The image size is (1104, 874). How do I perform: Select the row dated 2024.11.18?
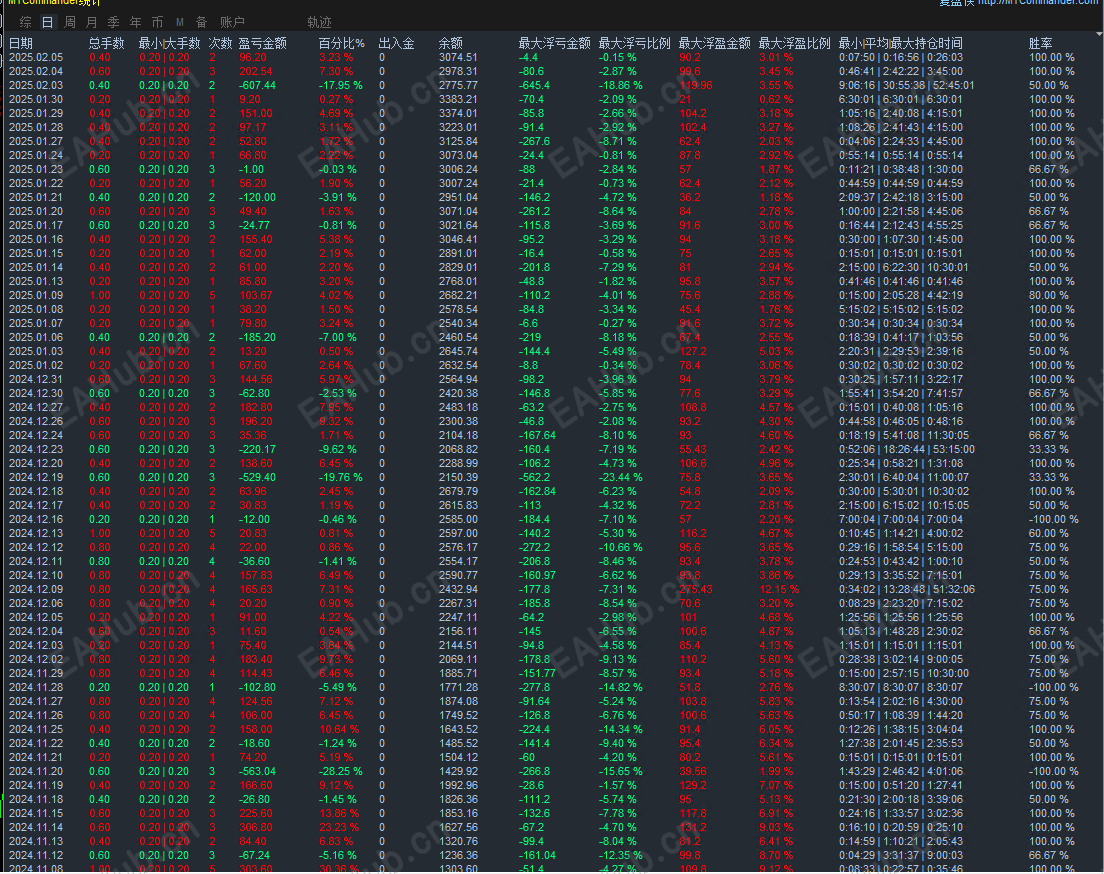[552, 799]
